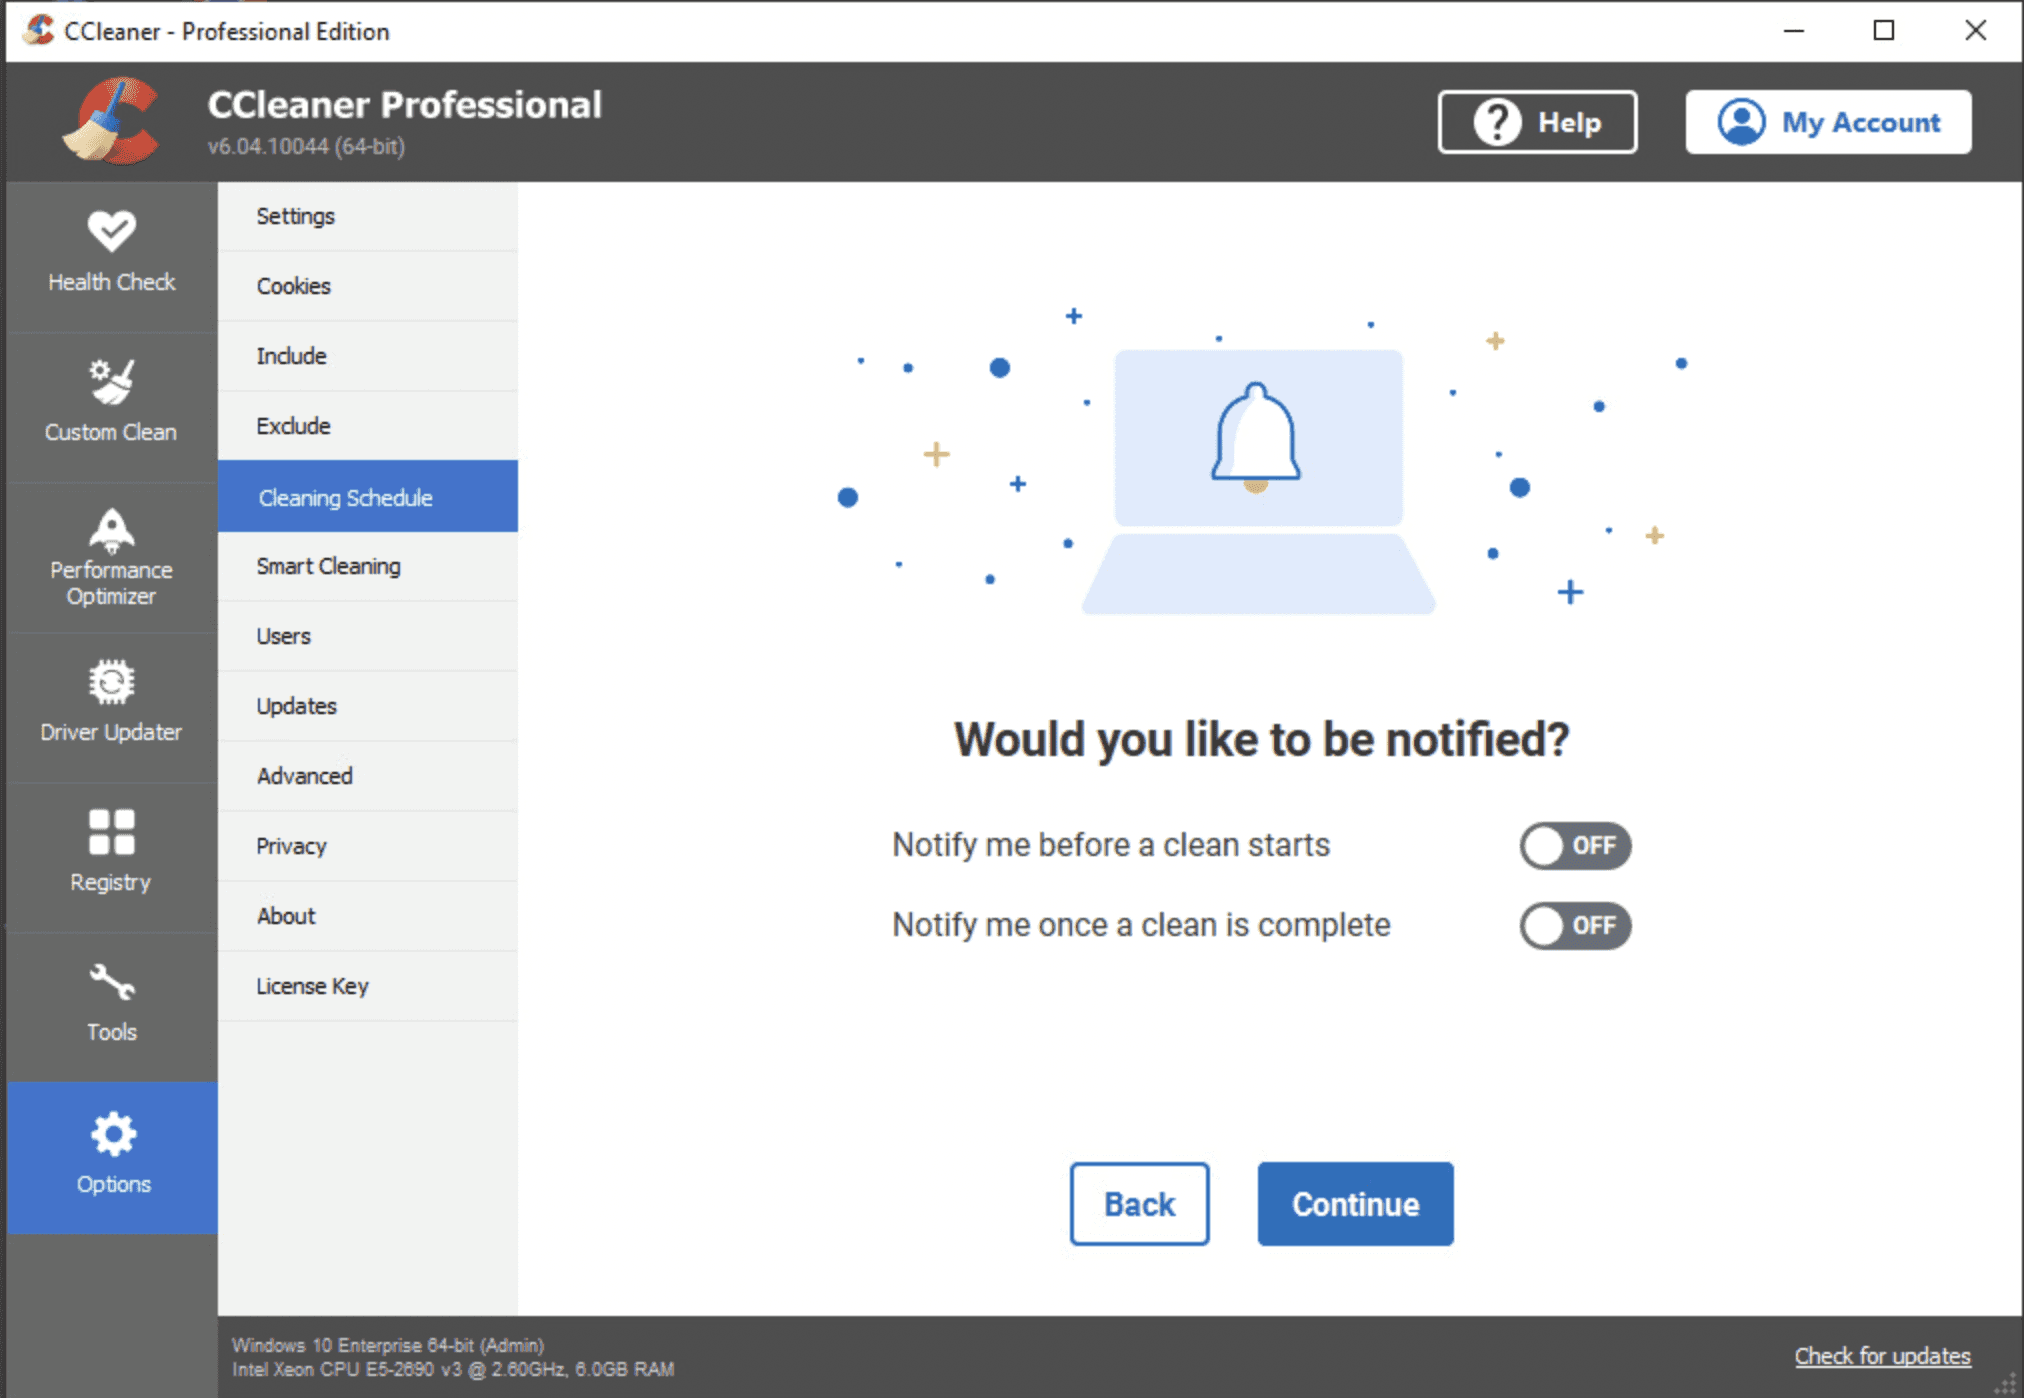Open the Advanced options section
2024x1398 pixels.
pyautogui.click(x=304, y=776)
